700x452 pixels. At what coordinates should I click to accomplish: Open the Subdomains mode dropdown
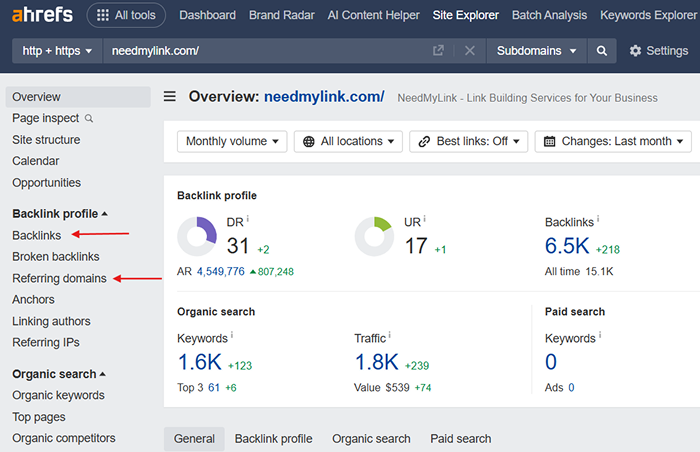click(x=536, y=51)
